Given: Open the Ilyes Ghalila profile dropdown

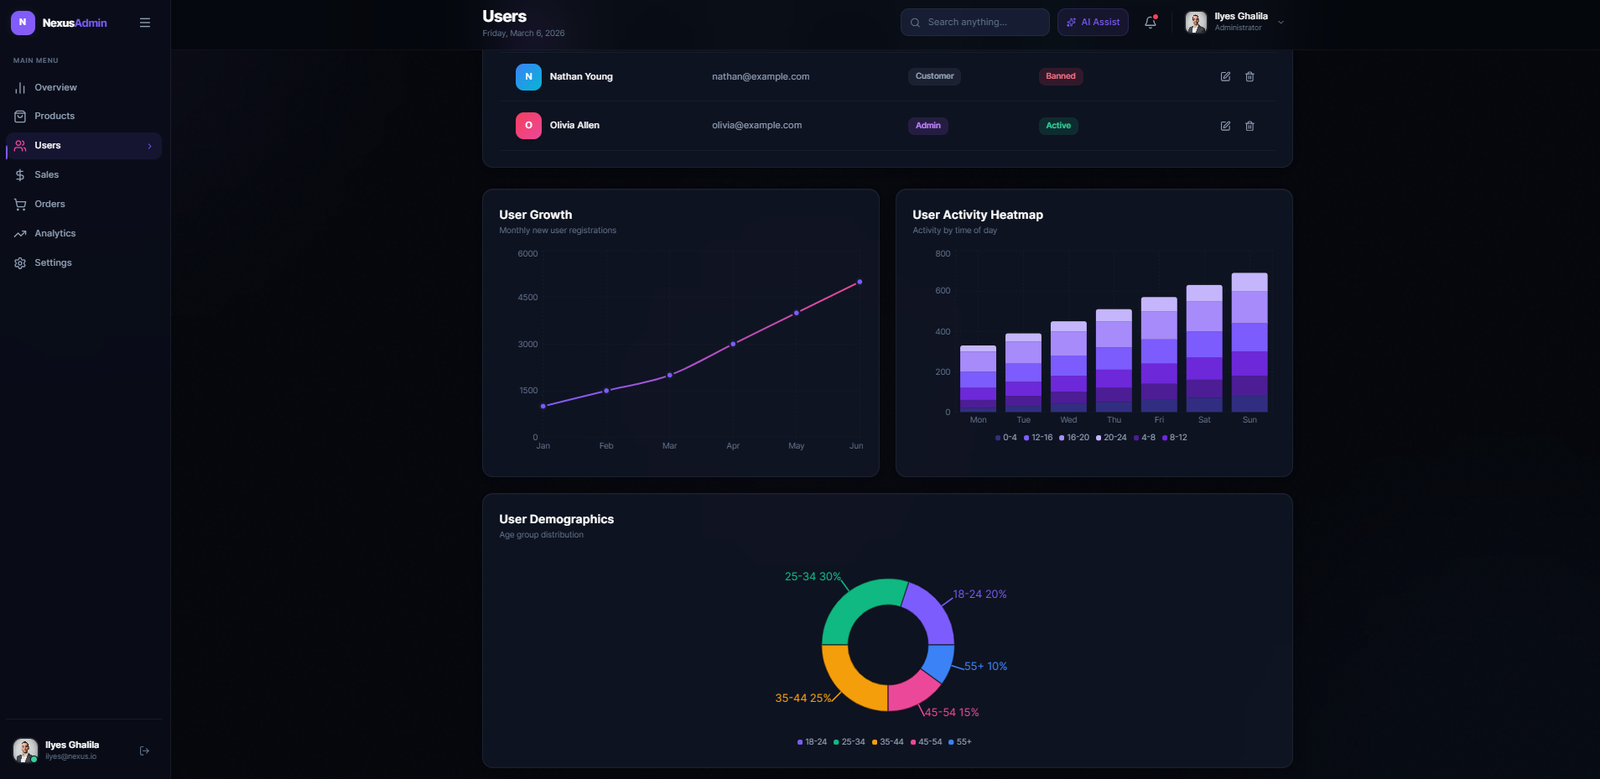Looking at the screenshot, I should pos(1234,22).
